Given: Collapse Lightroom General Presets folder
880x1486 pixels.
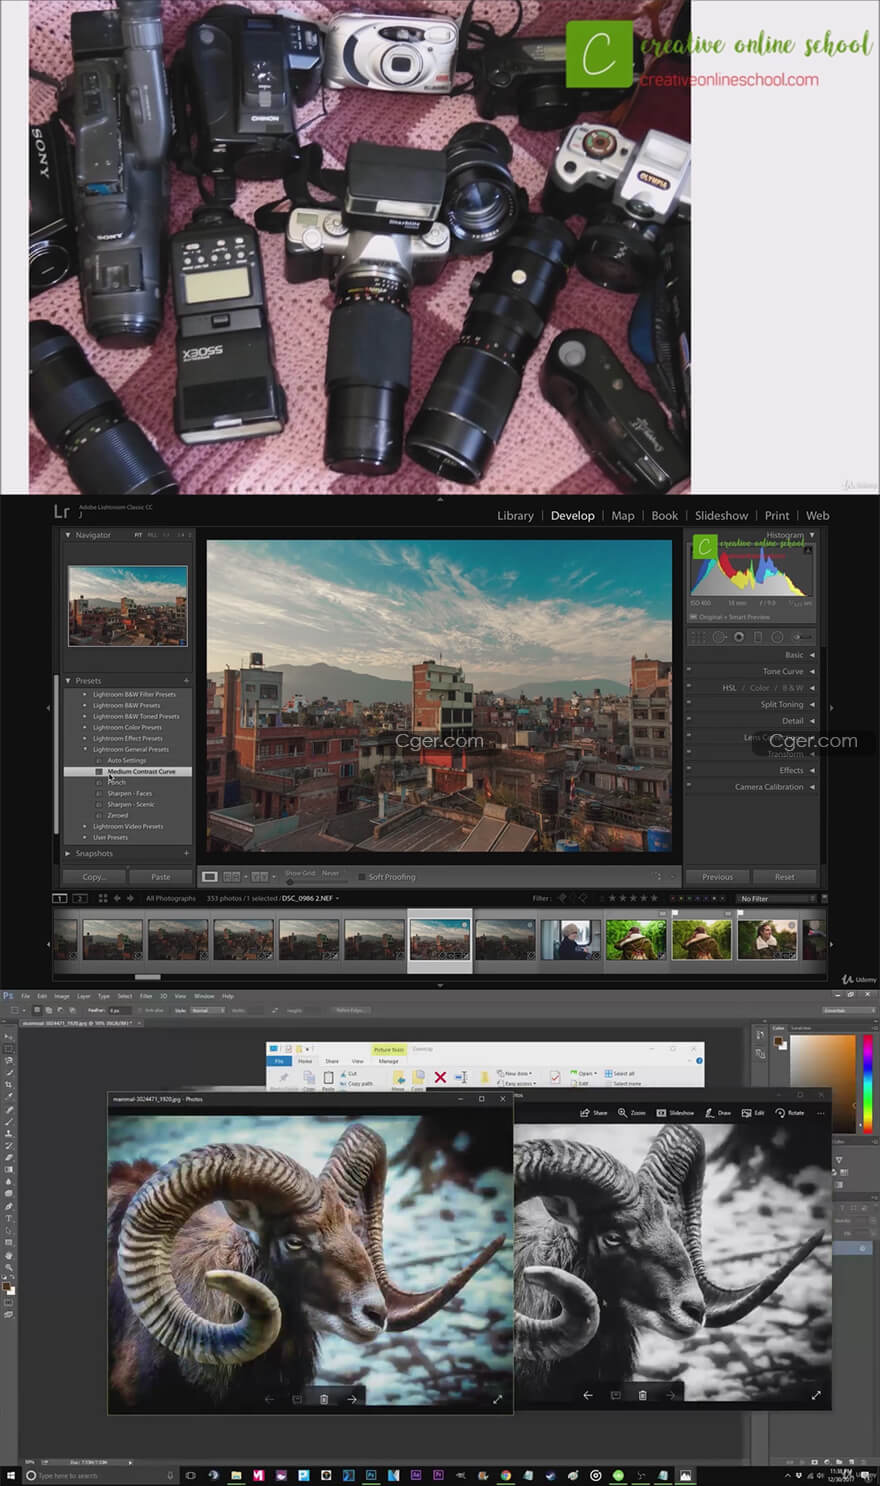Looking at the screenshot, I should click(85, 749).
